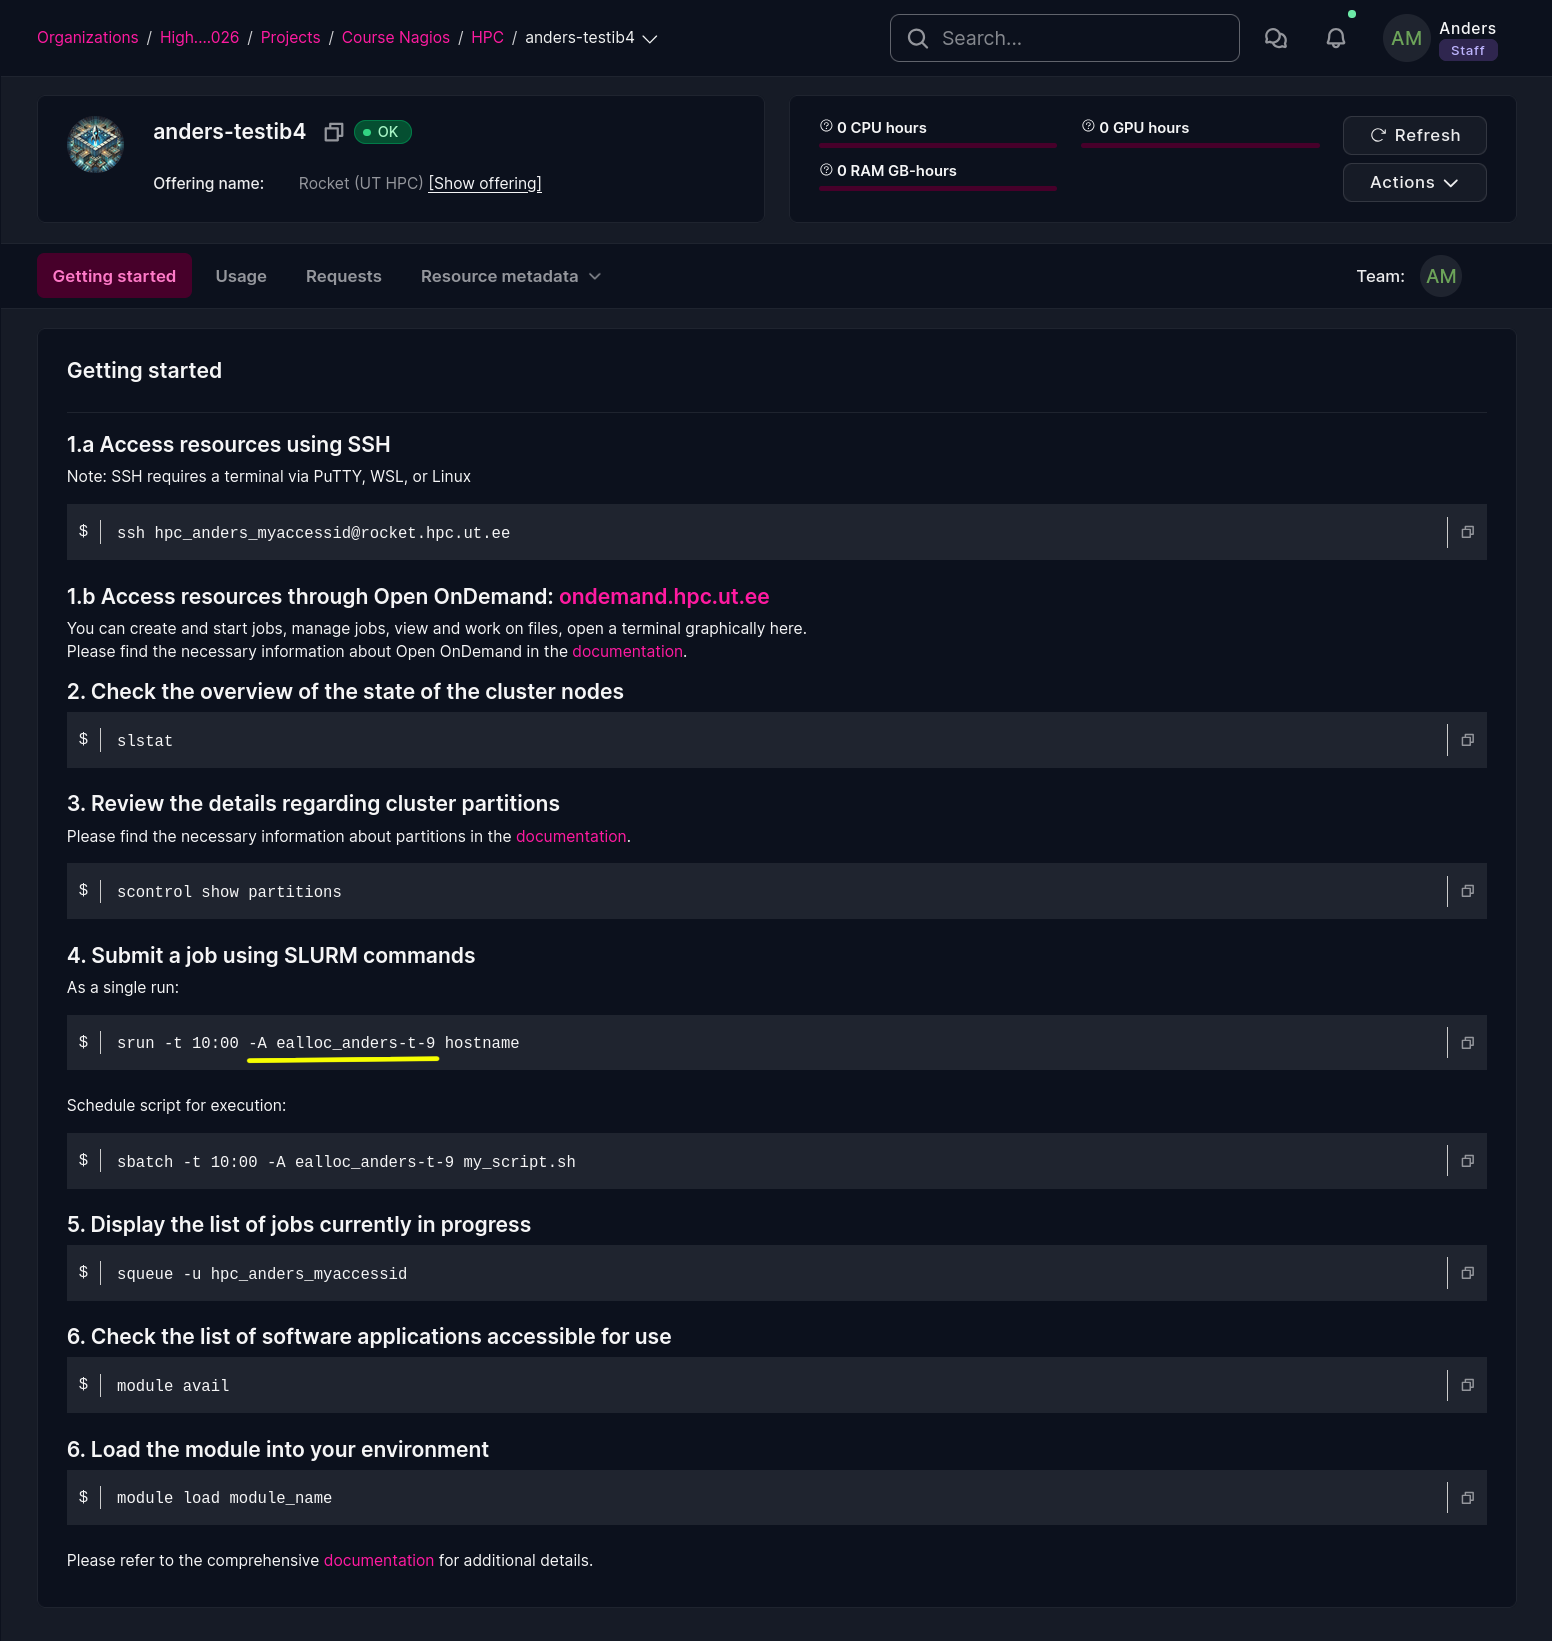Open the notifications bell

click(1336, 38)
